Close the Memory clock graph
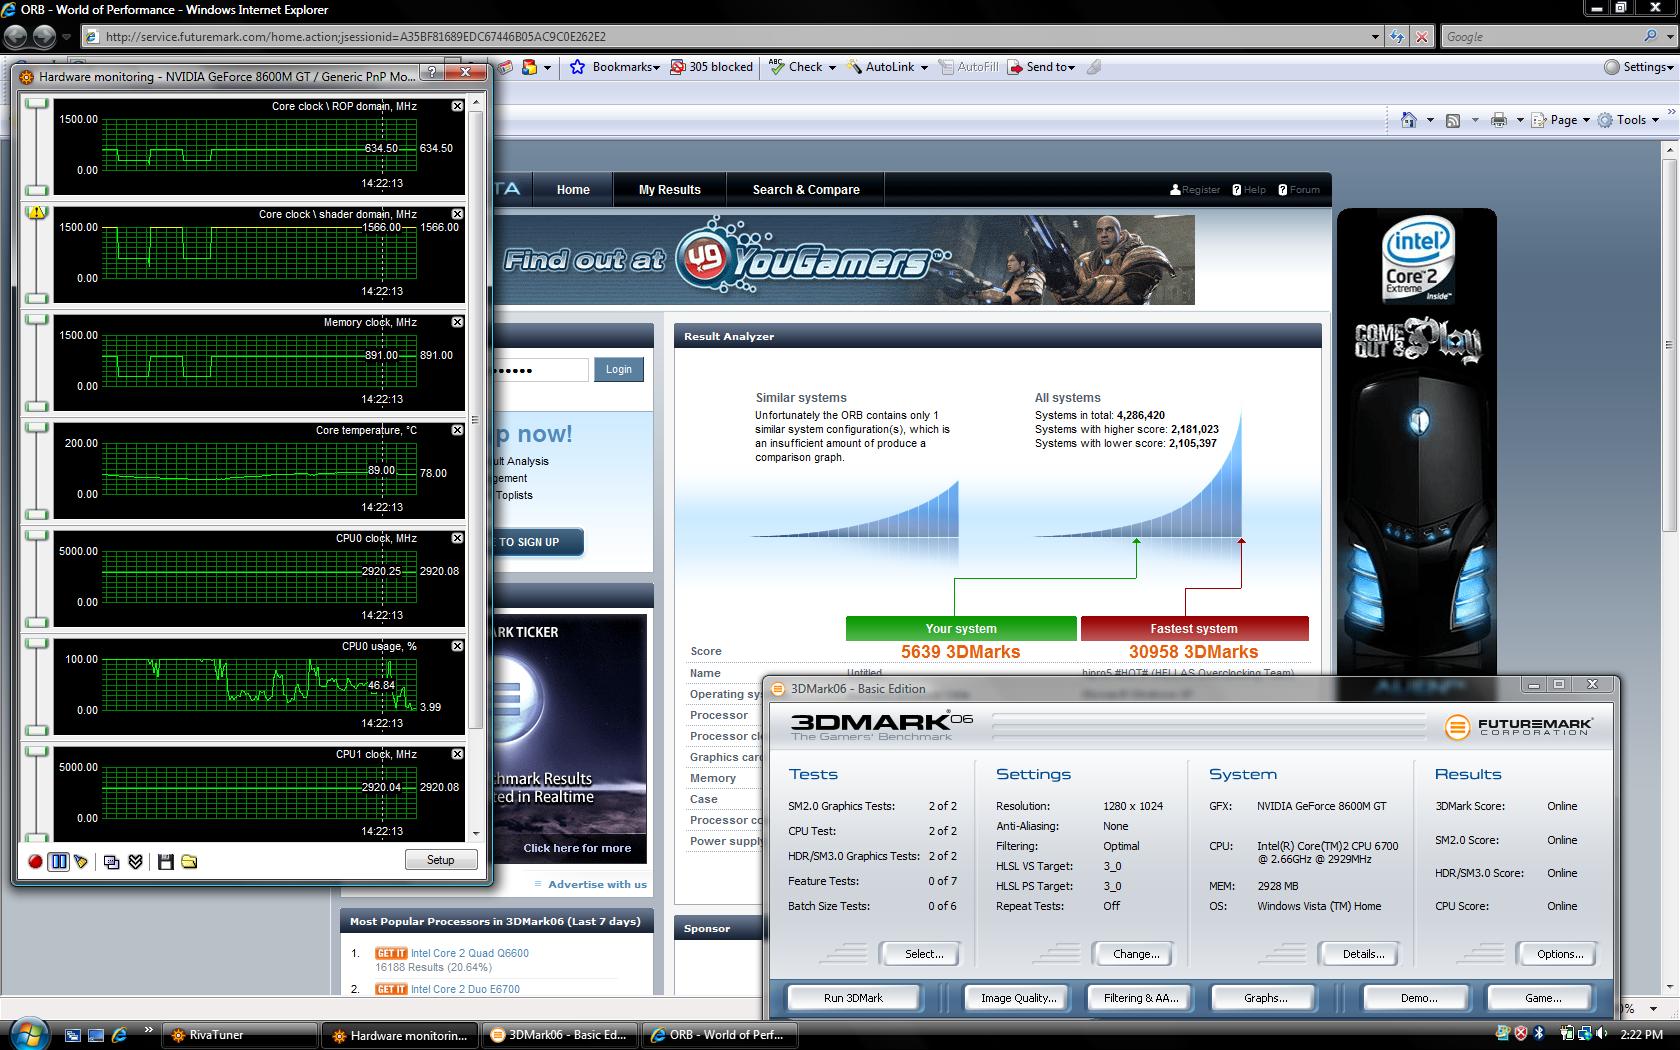This screenshot has height=1050, width=1680. pos(457,322)
